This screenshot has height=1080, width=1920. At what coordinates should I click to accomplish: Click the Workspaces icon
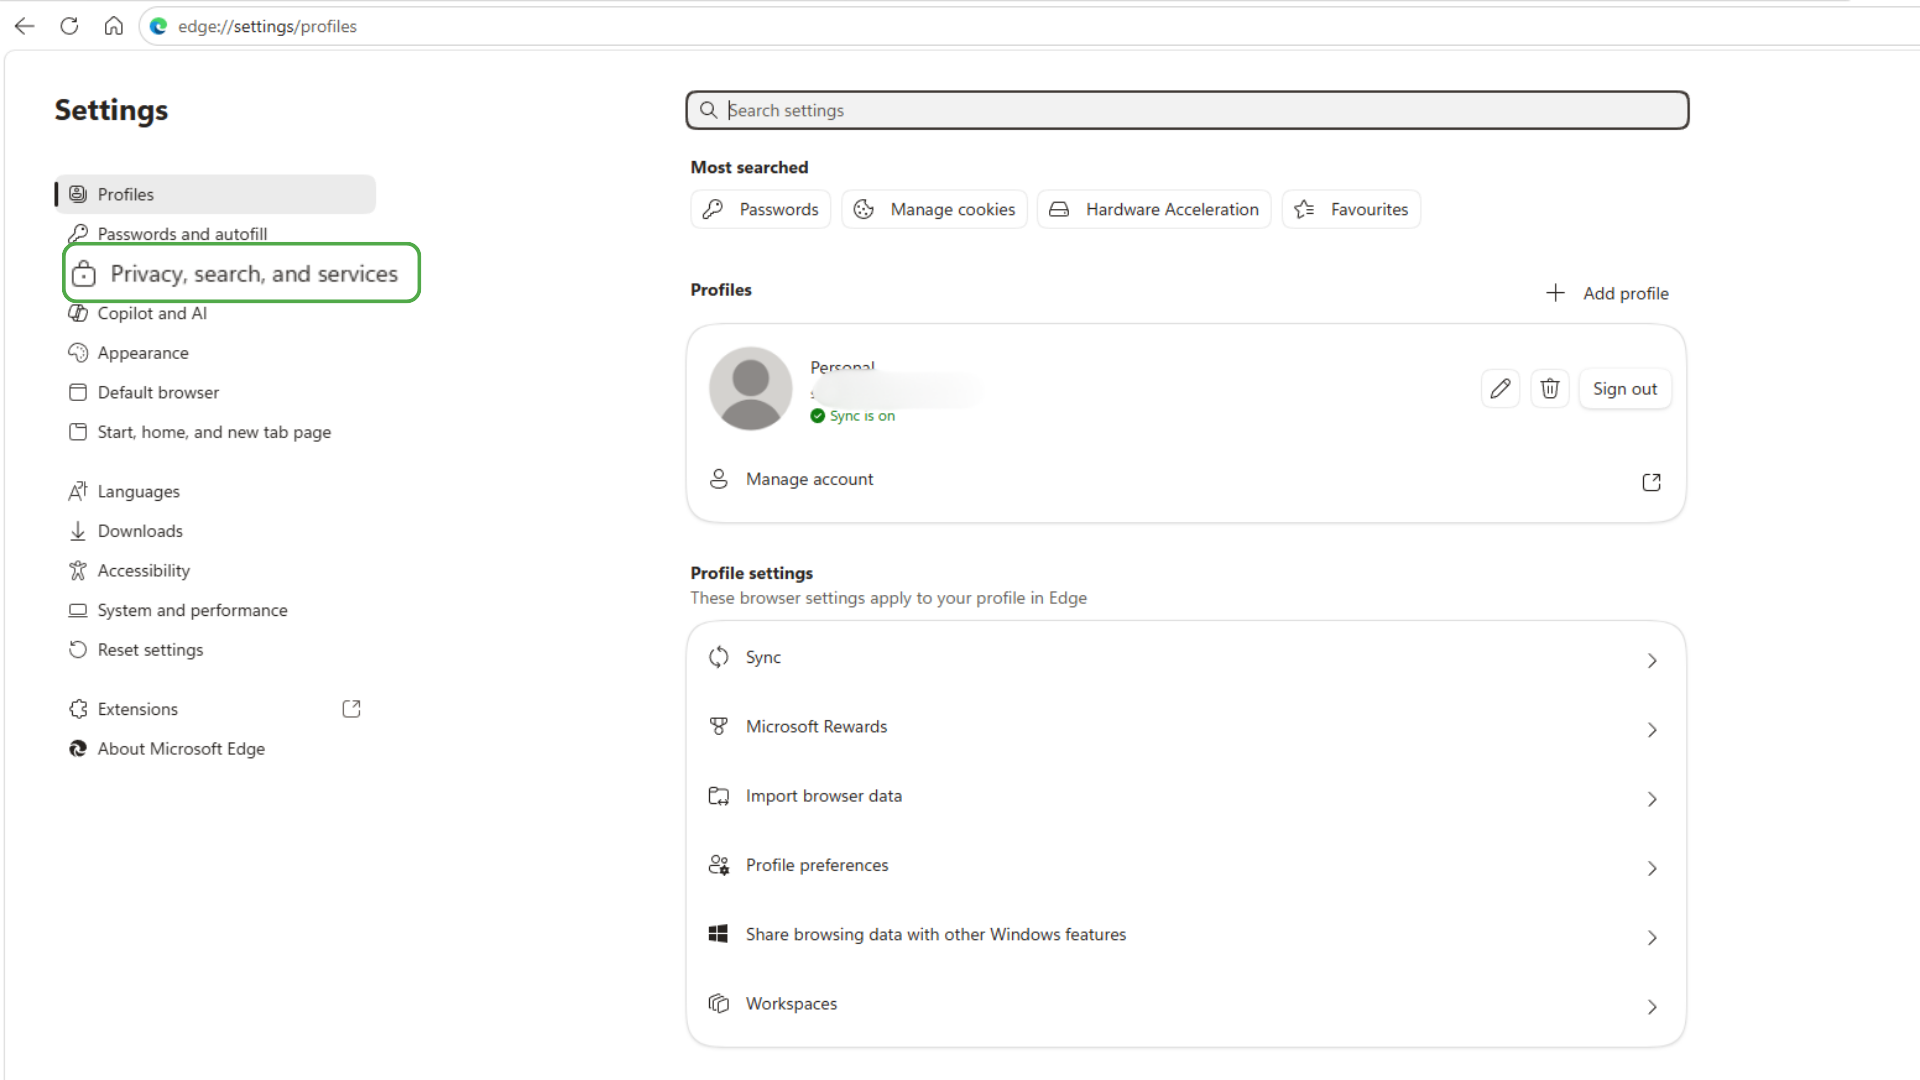point(719,1004)
